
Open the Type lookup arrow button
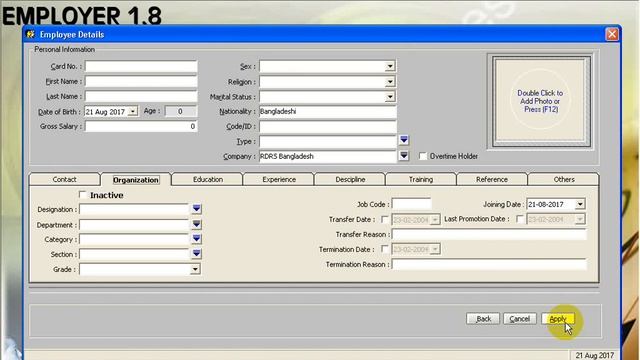404,140
